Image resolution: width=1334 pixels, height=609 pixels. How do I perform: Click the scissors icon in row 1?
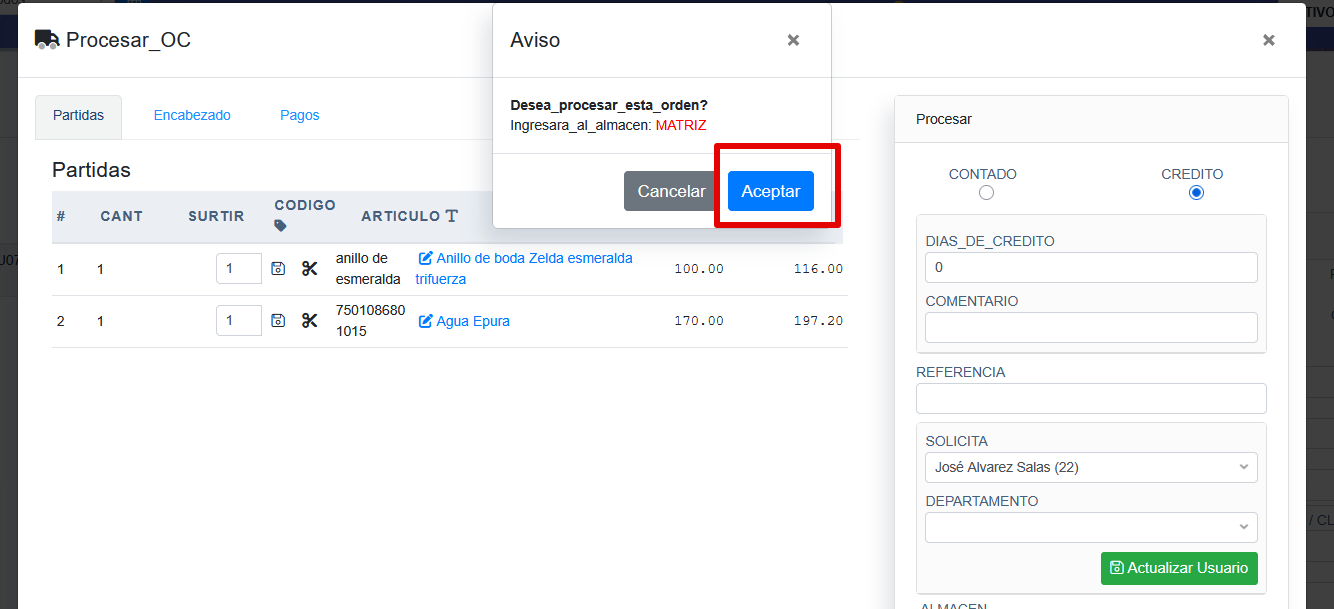pos(309,268)
